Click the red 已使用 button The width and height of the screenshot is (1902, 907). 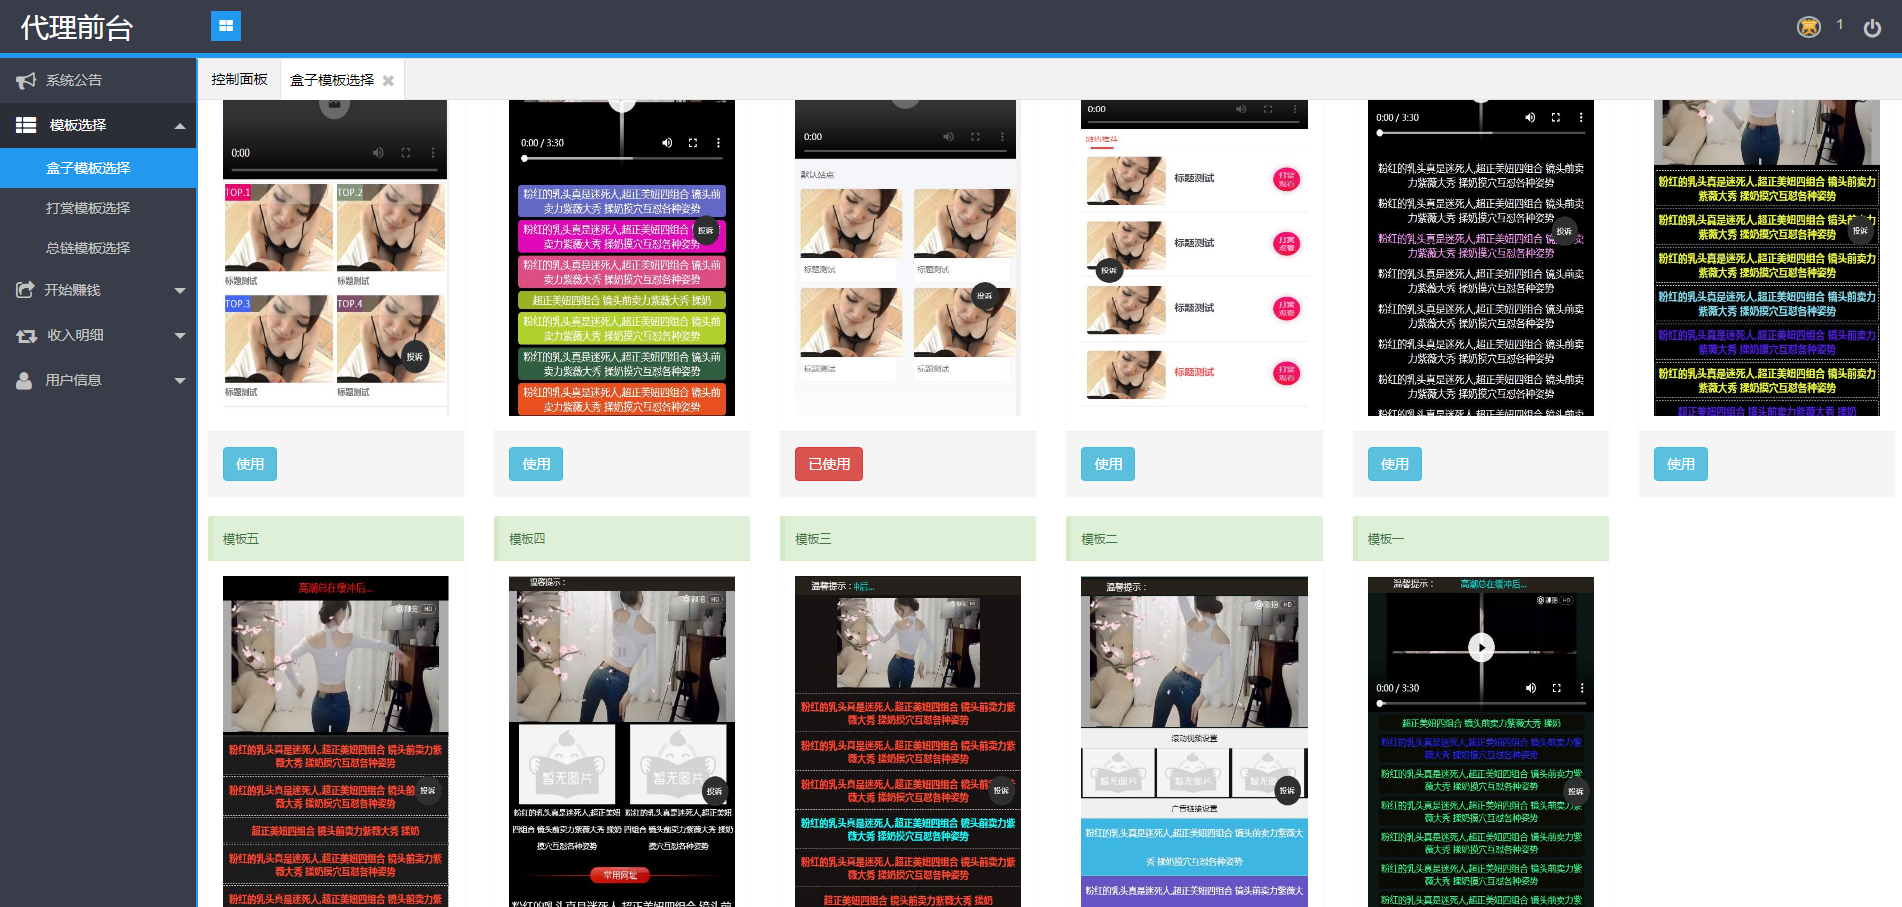pos(828,464)
